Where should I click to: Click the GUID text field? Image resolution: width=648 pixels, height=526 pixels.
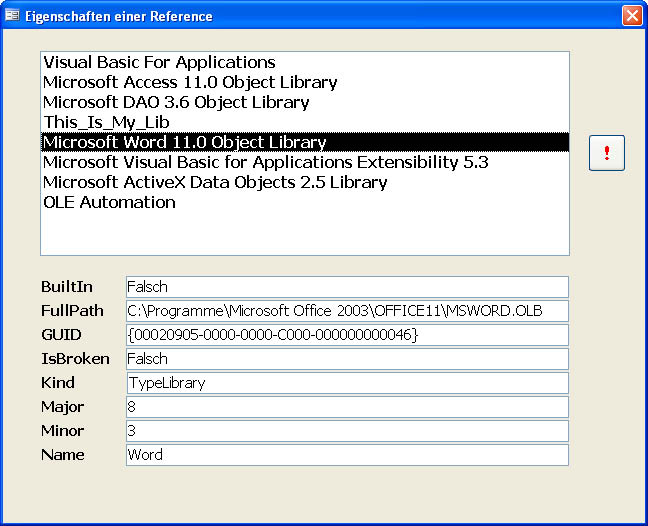click(x=347, y=335)
